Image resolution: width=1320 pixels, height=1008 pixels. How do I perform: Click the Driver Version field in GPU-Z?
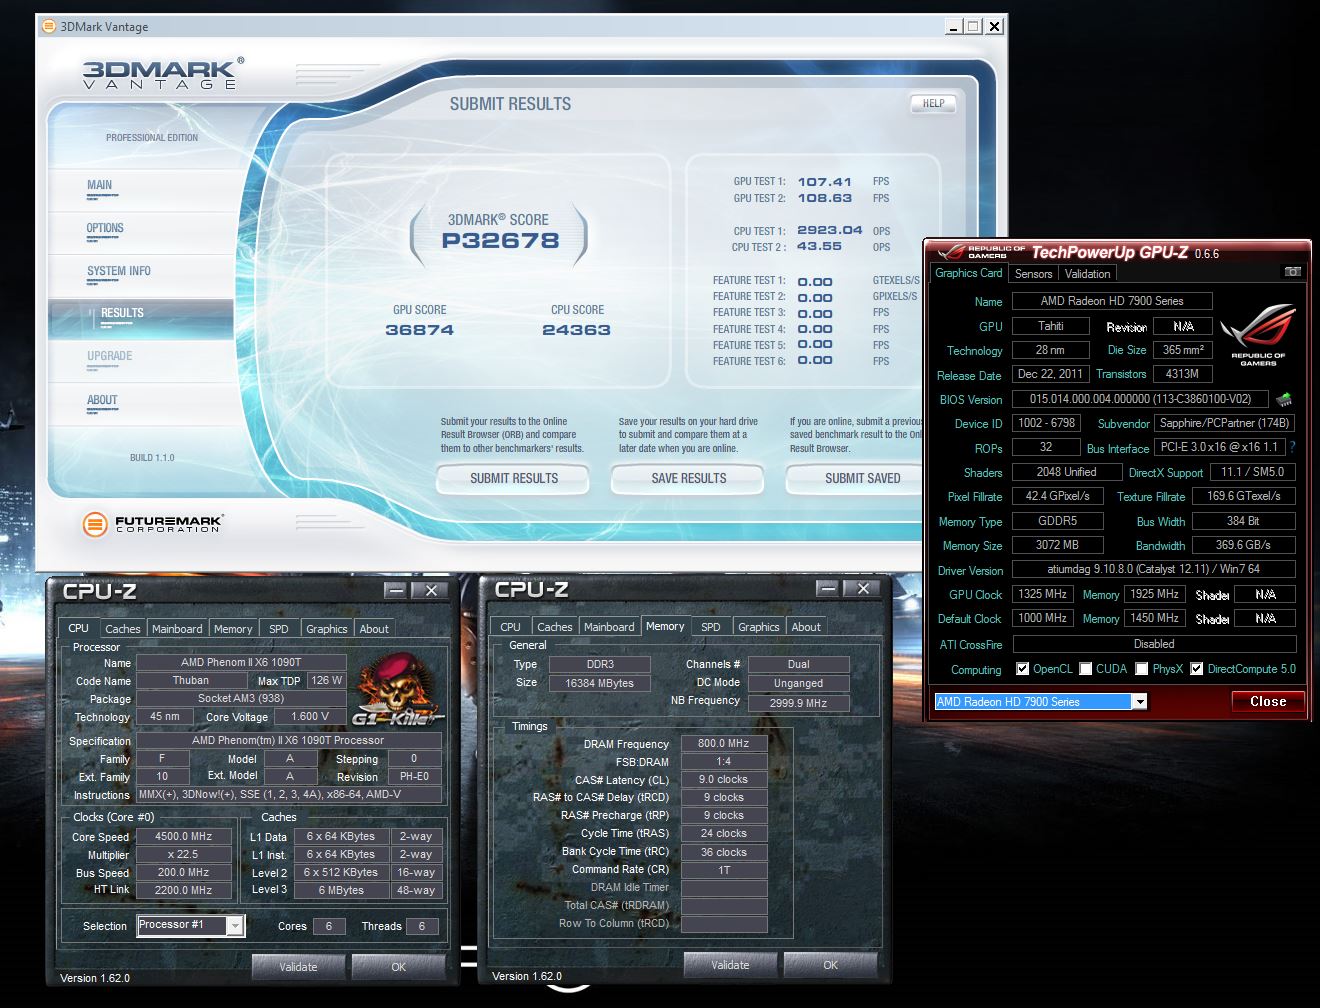(1154, 569)
